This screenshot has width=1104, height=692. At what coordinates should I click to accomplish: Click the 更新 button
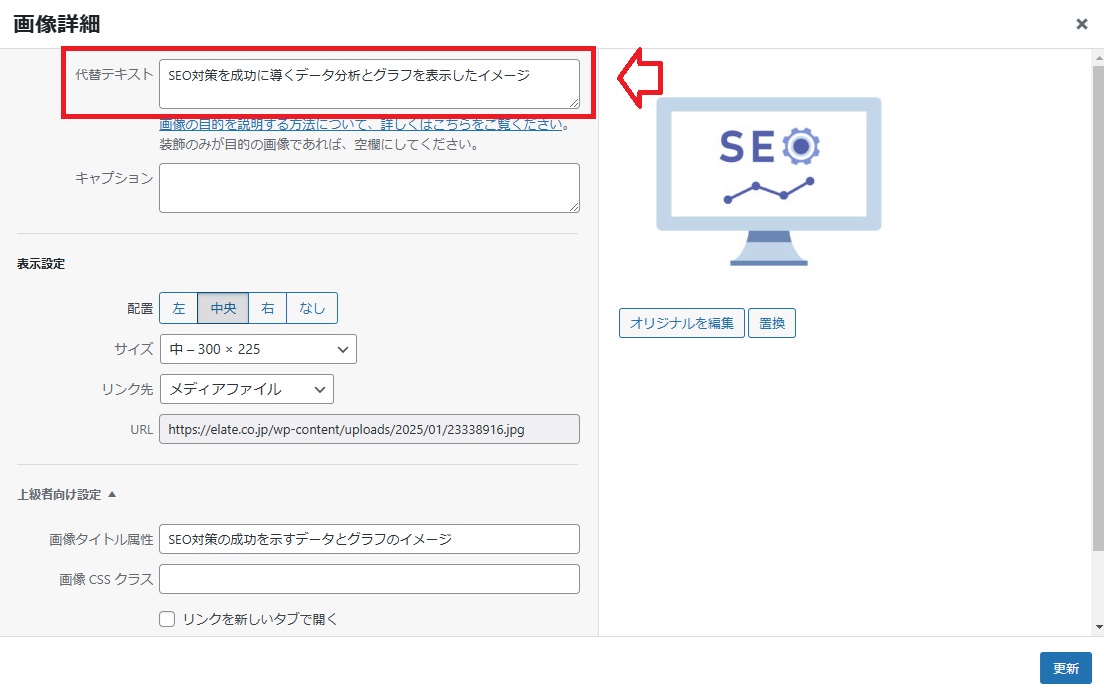click(1065, 668)
